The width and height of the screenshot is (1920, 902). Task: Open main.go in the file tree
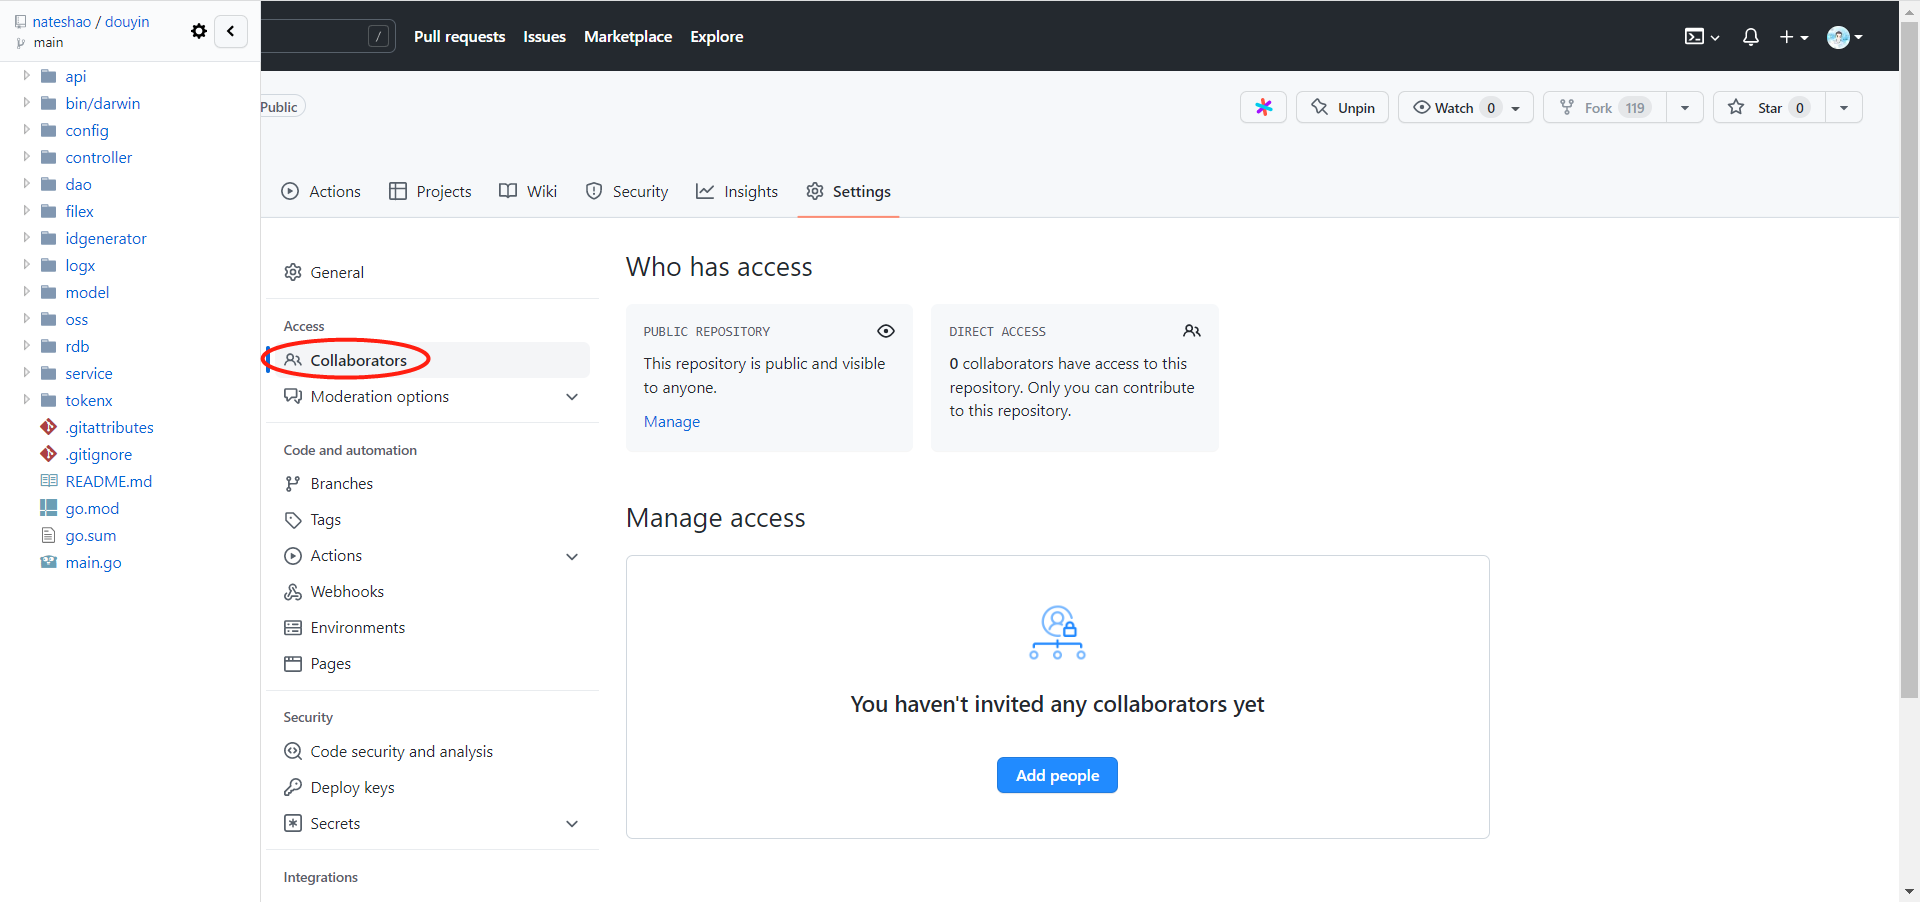click(x=93, y=563)
